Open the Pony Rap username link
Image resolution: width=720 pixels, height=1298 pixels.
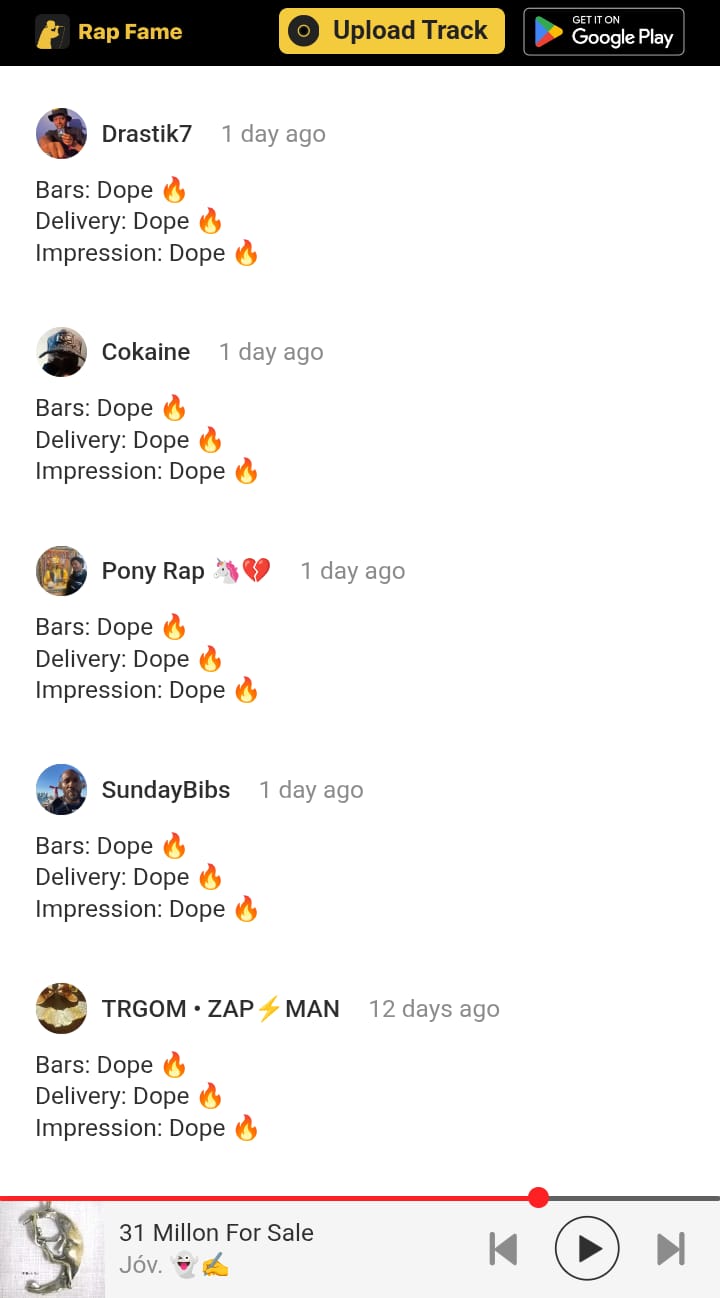point(186,571)
